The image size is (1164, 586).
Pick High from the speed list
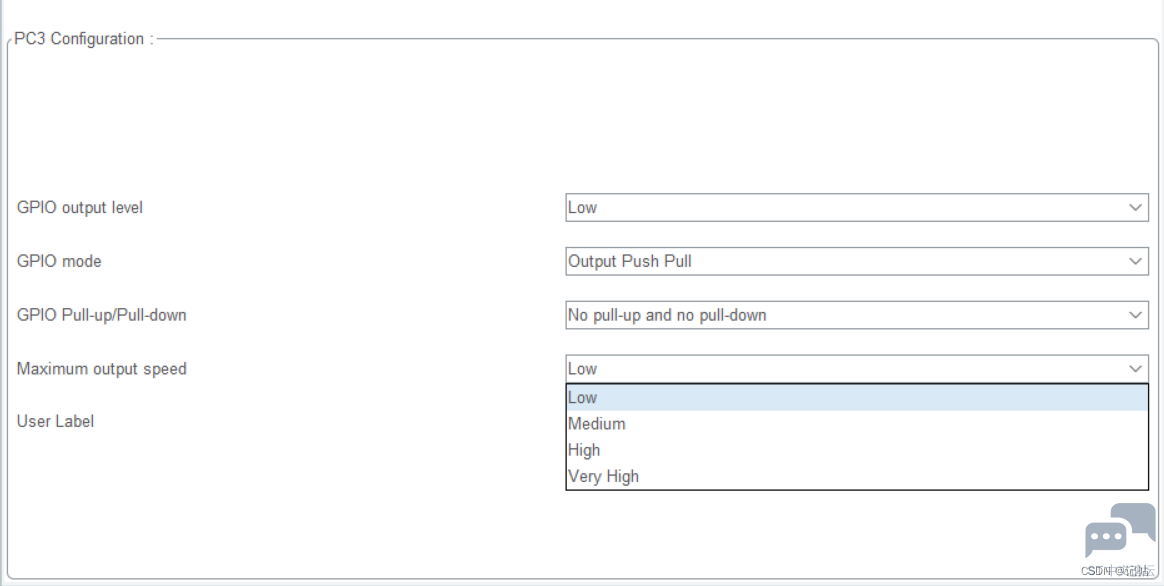pyautogui.click(x=857, y=450)
